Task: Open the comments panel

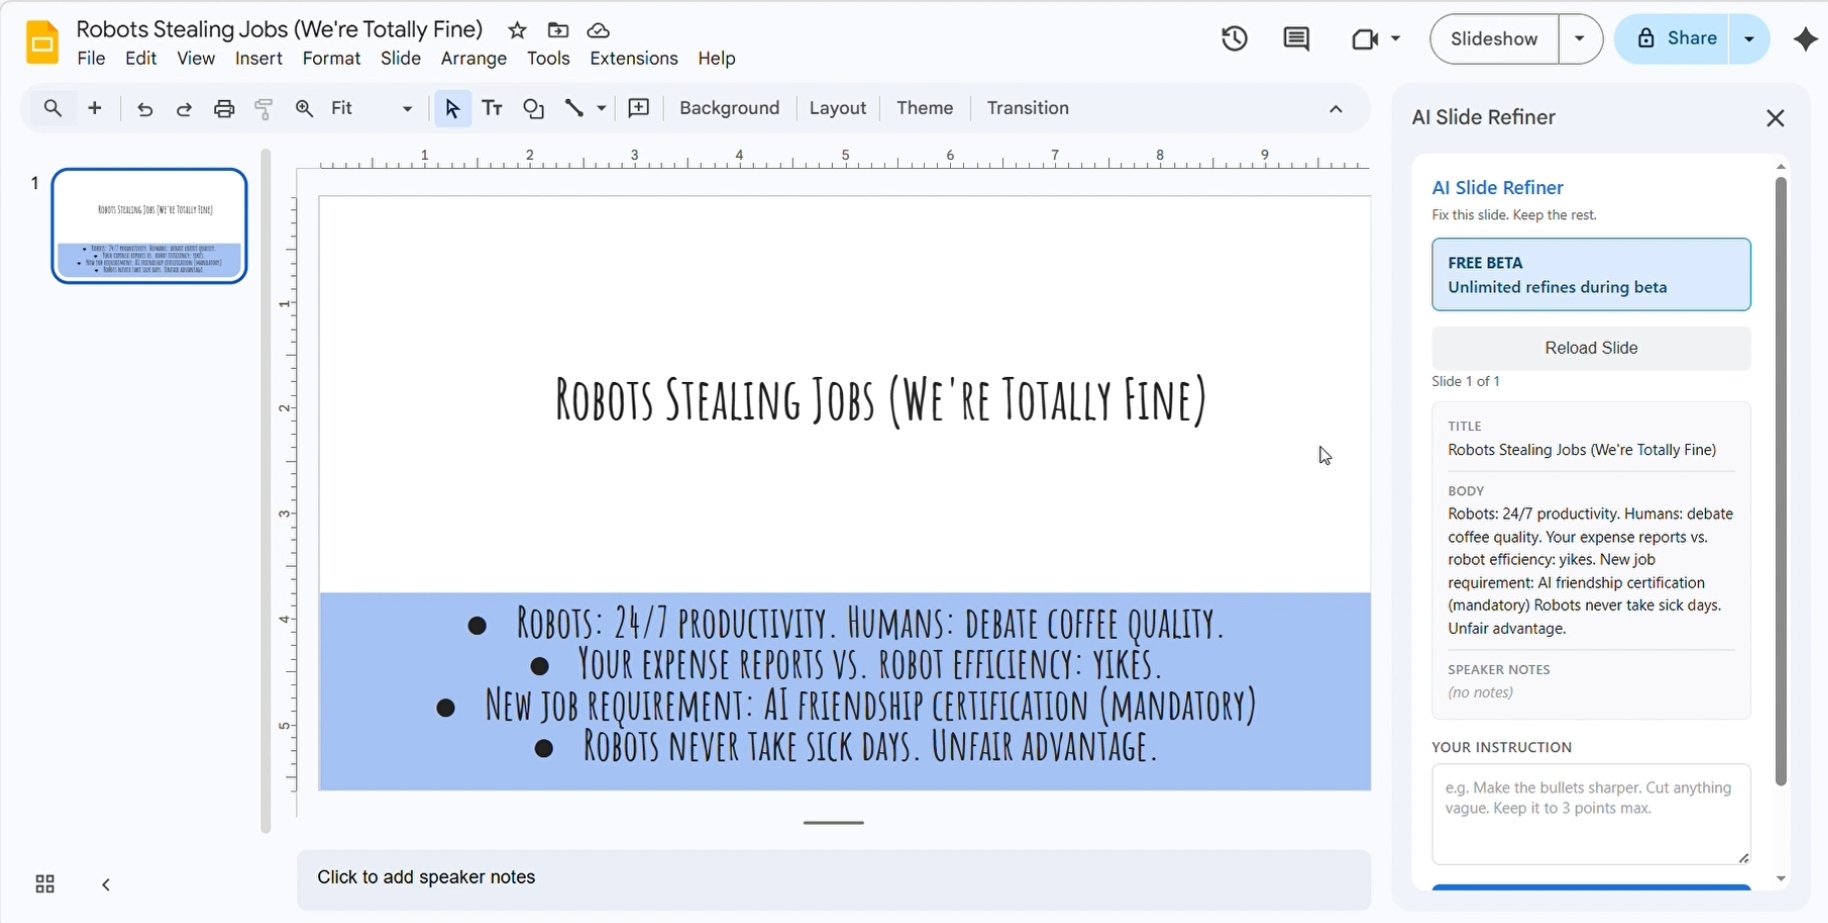Action: (x=1295, y=38)
